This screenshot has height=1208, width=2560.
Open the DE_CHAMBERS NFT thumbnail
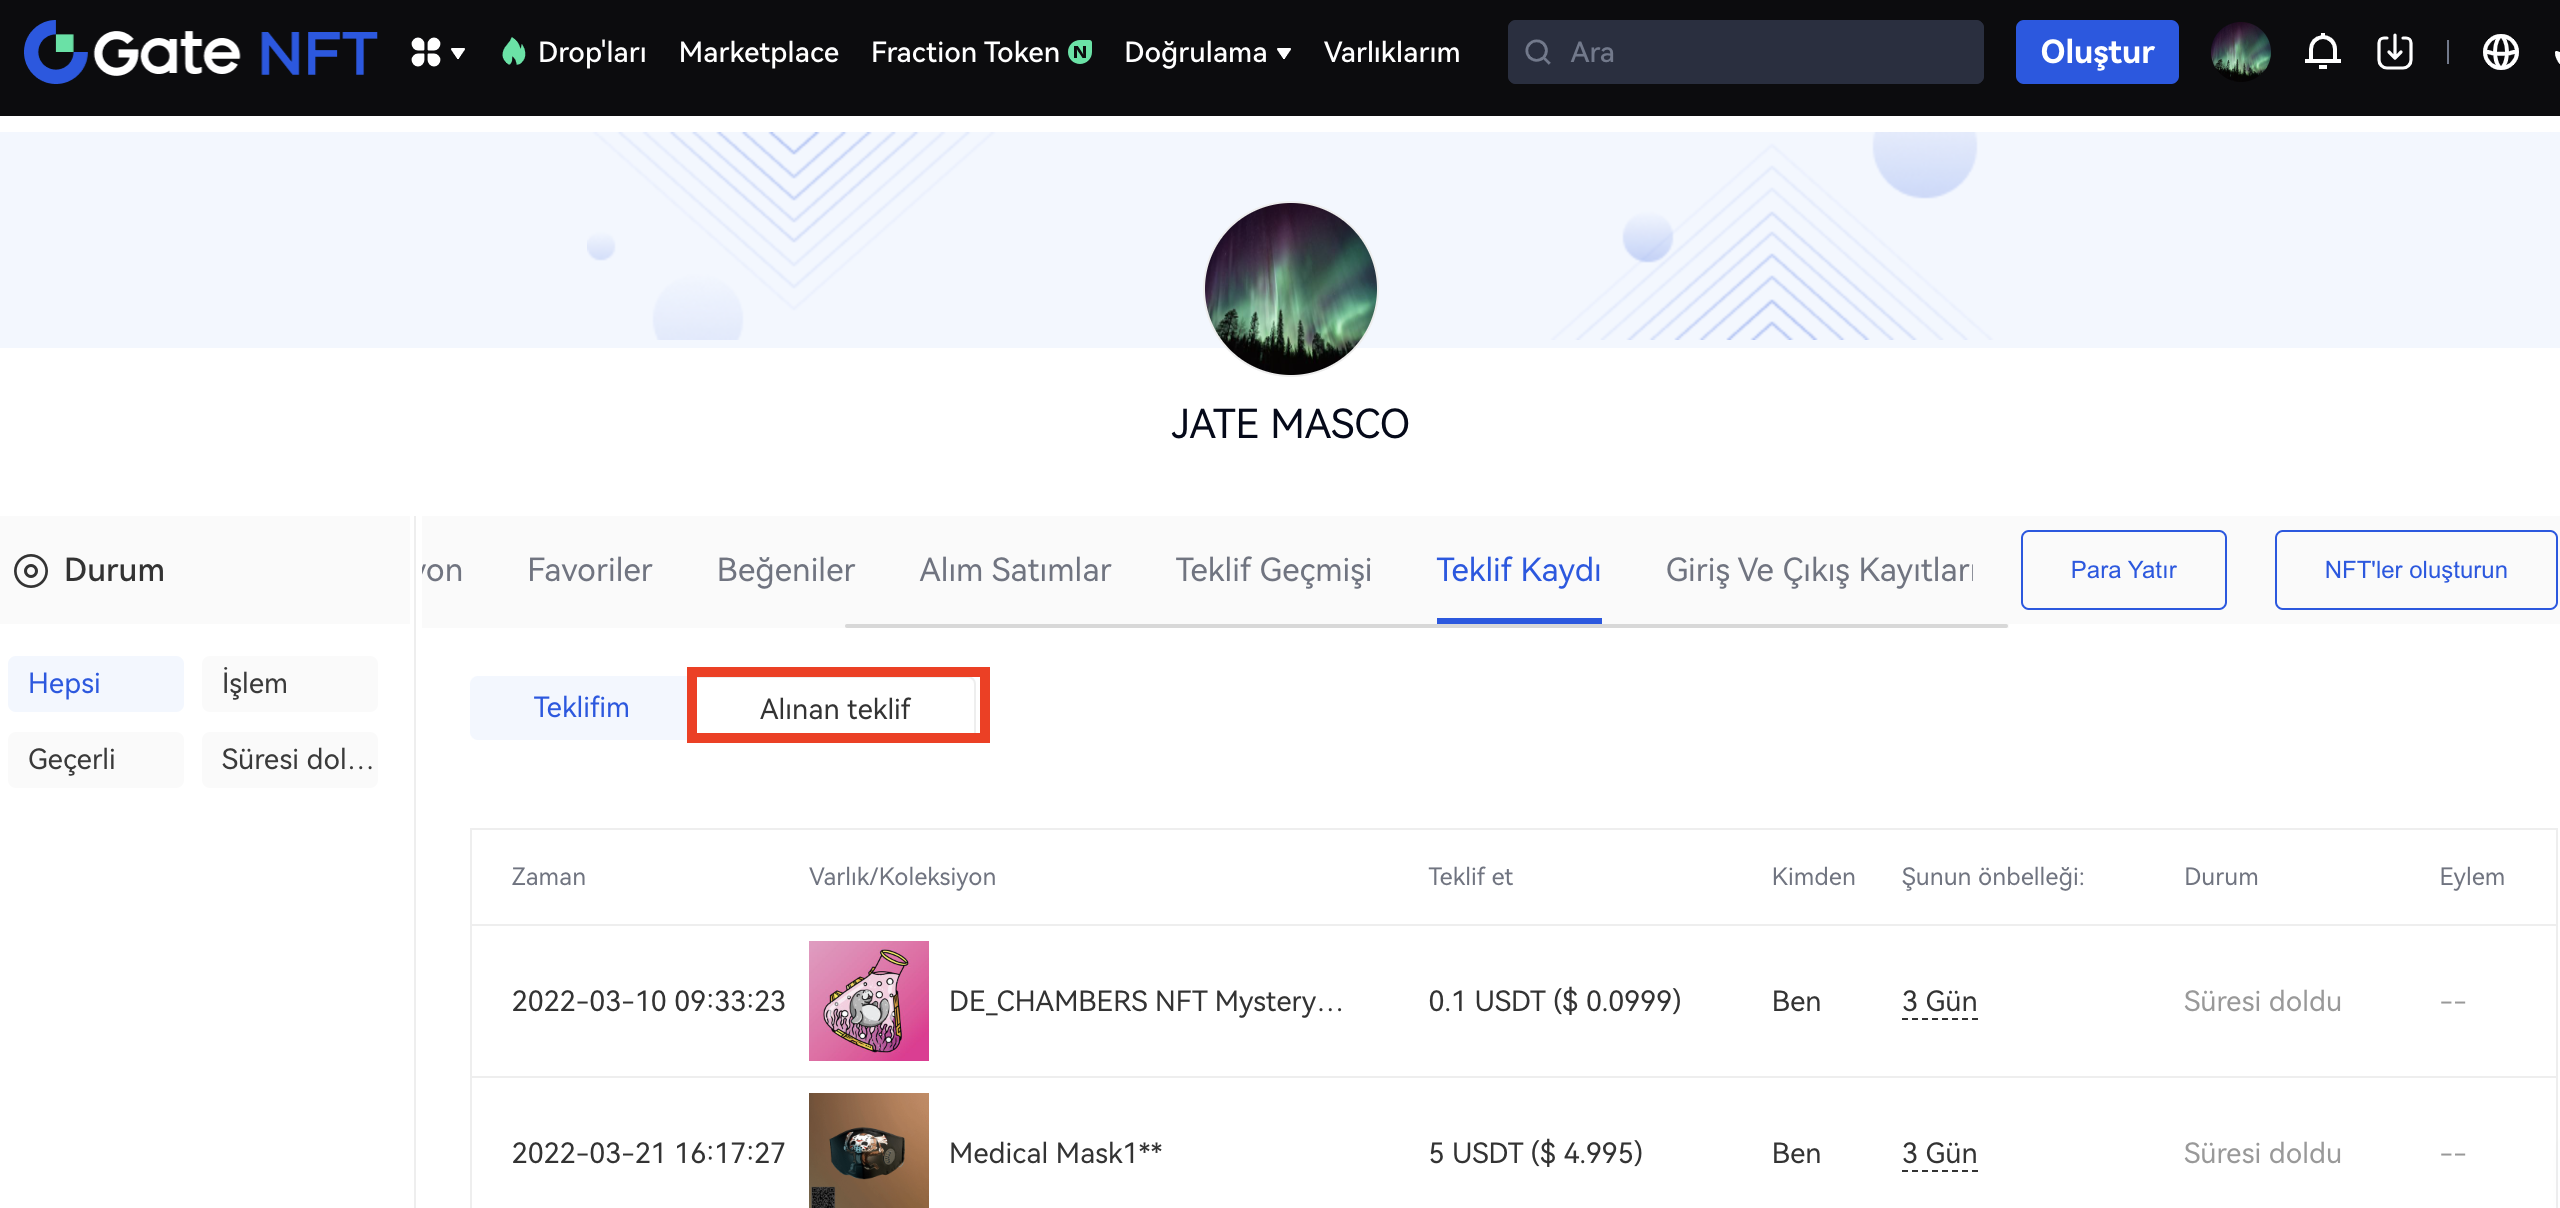(868, 1001)
